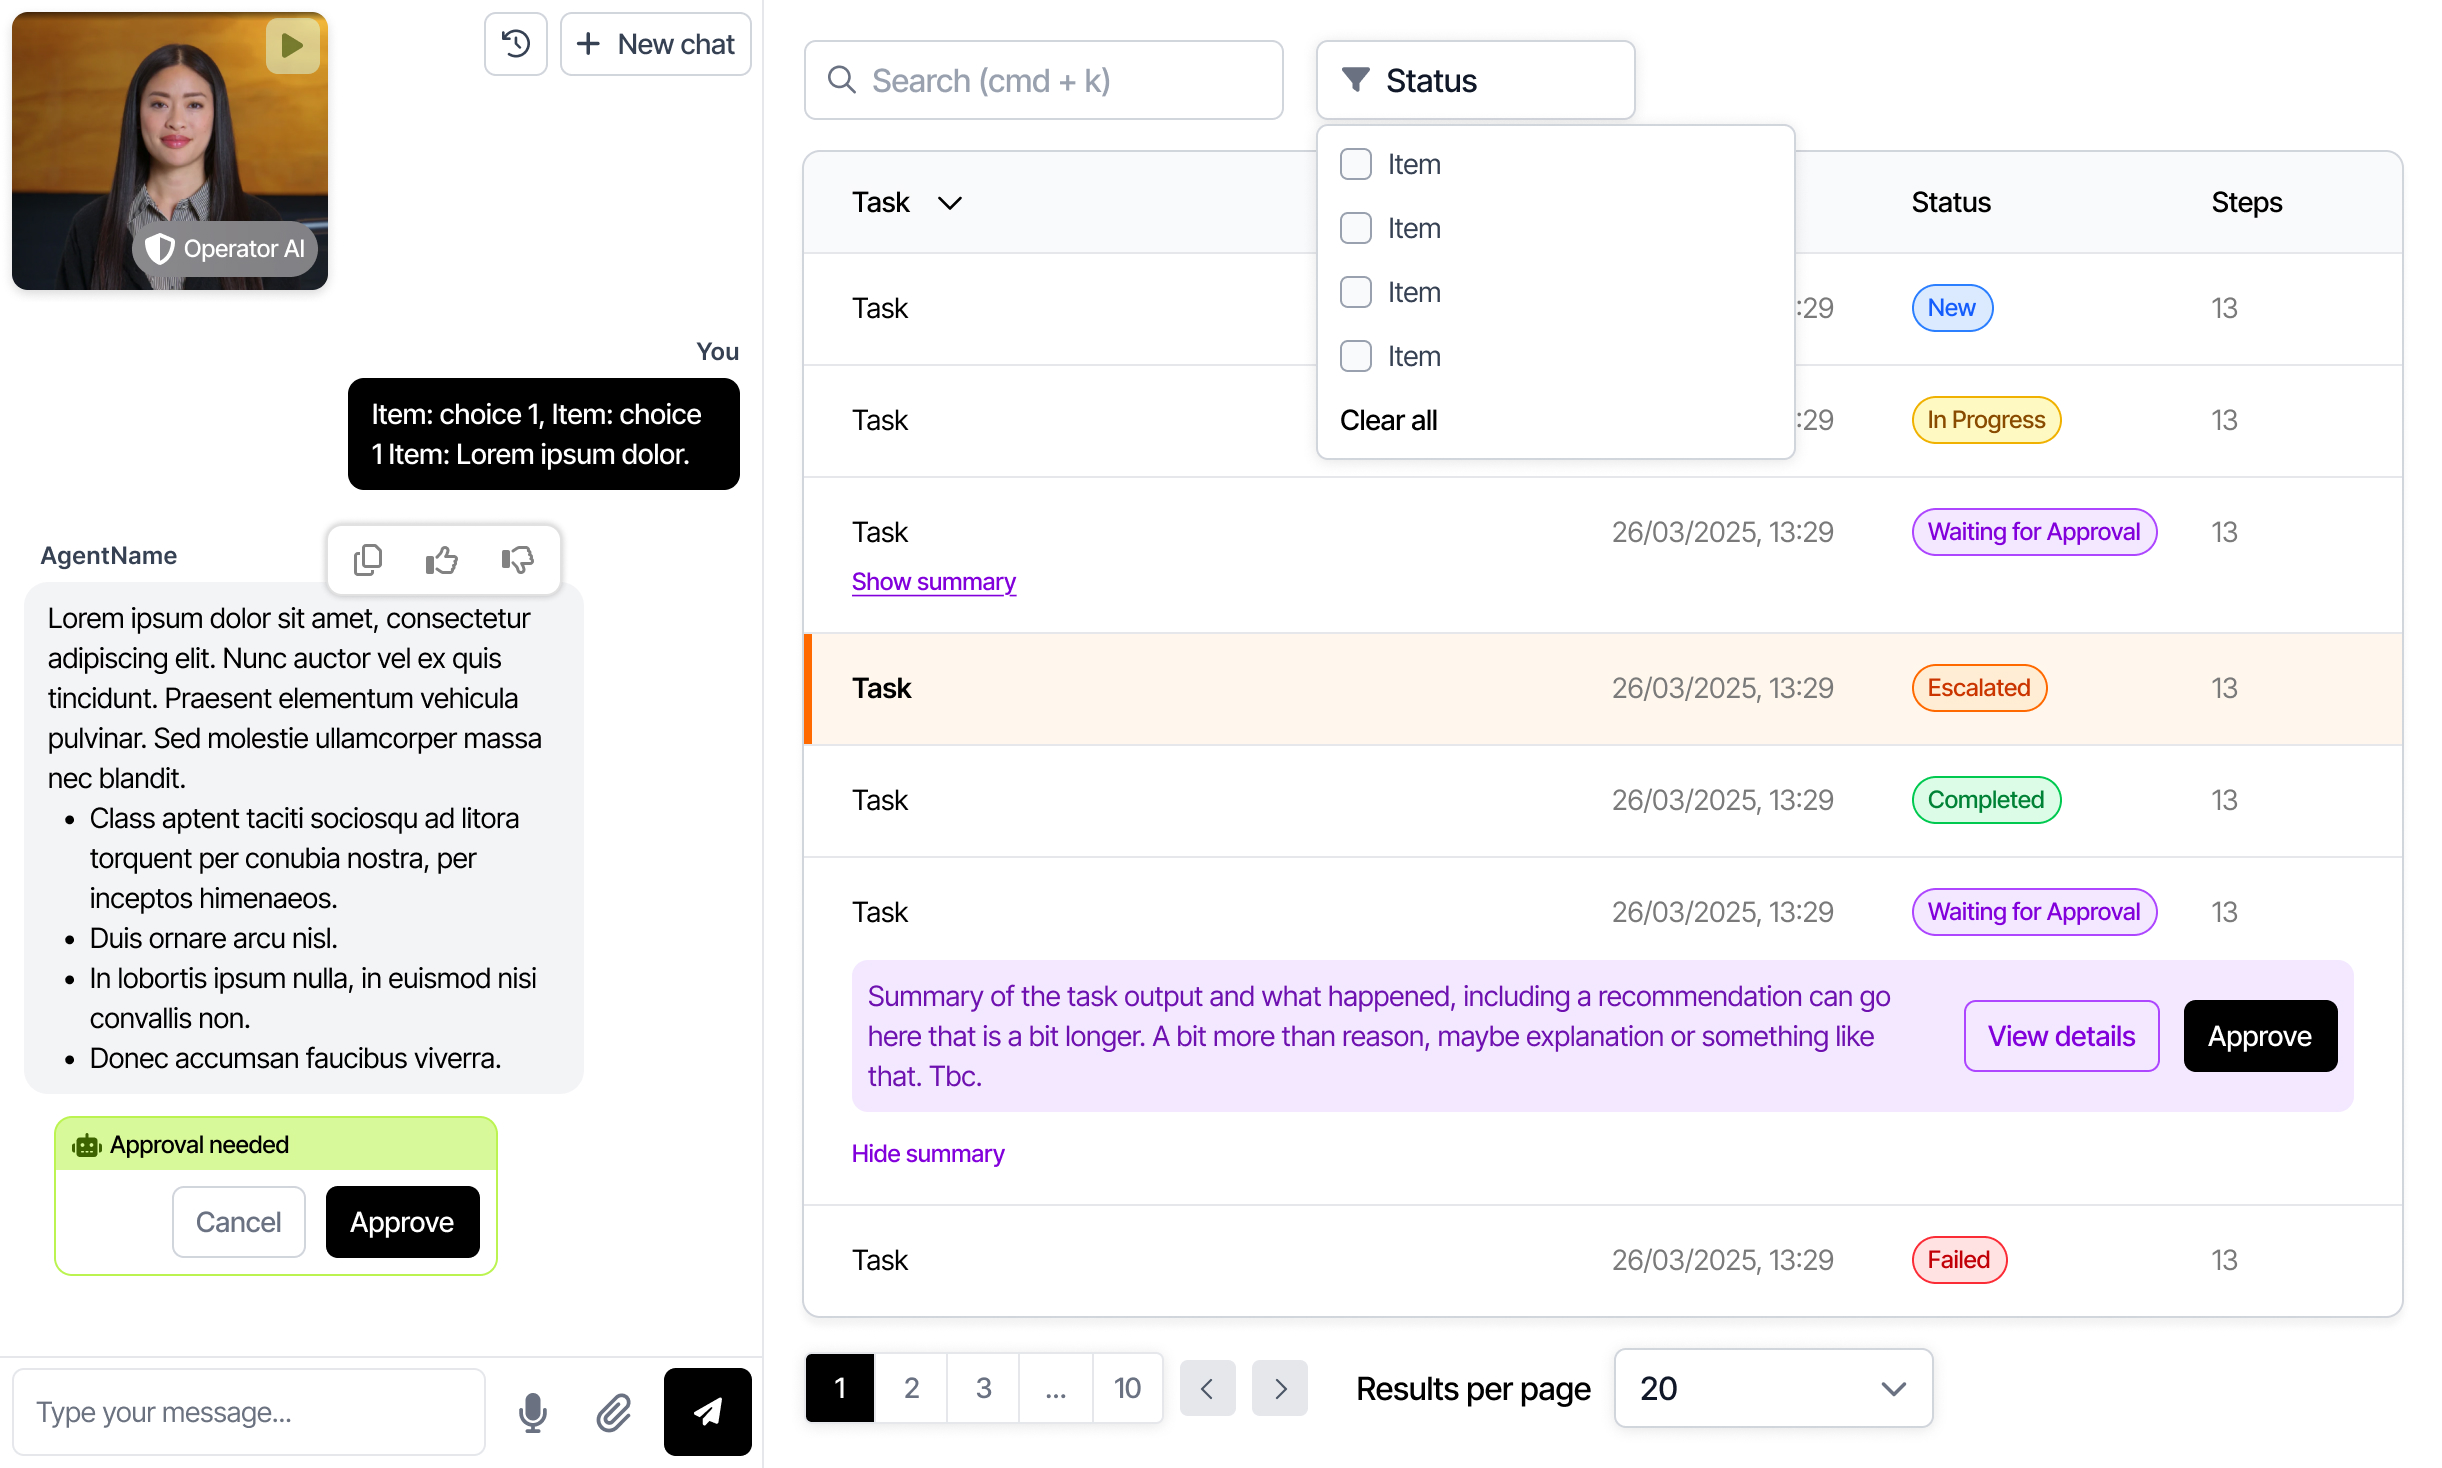Image resolution: width=2442 pixels, height=1468 pixels.
Task: Play the Operator AI video
Action: (x=292, y=46)
